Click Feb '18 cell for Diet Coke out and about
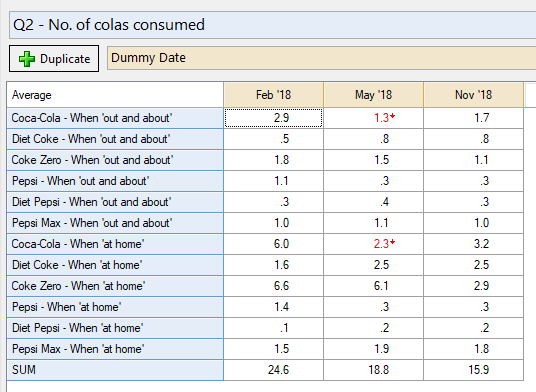The image size is (536, 392). coord(273,139)
